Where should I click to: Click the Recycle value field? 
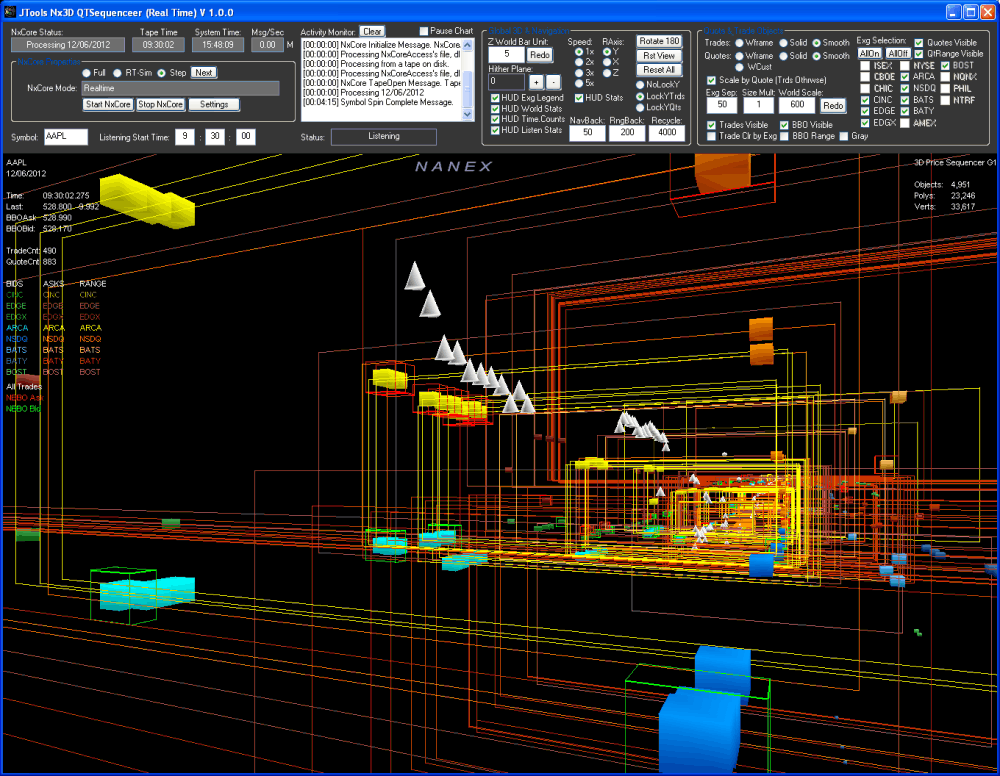point(667,133)
